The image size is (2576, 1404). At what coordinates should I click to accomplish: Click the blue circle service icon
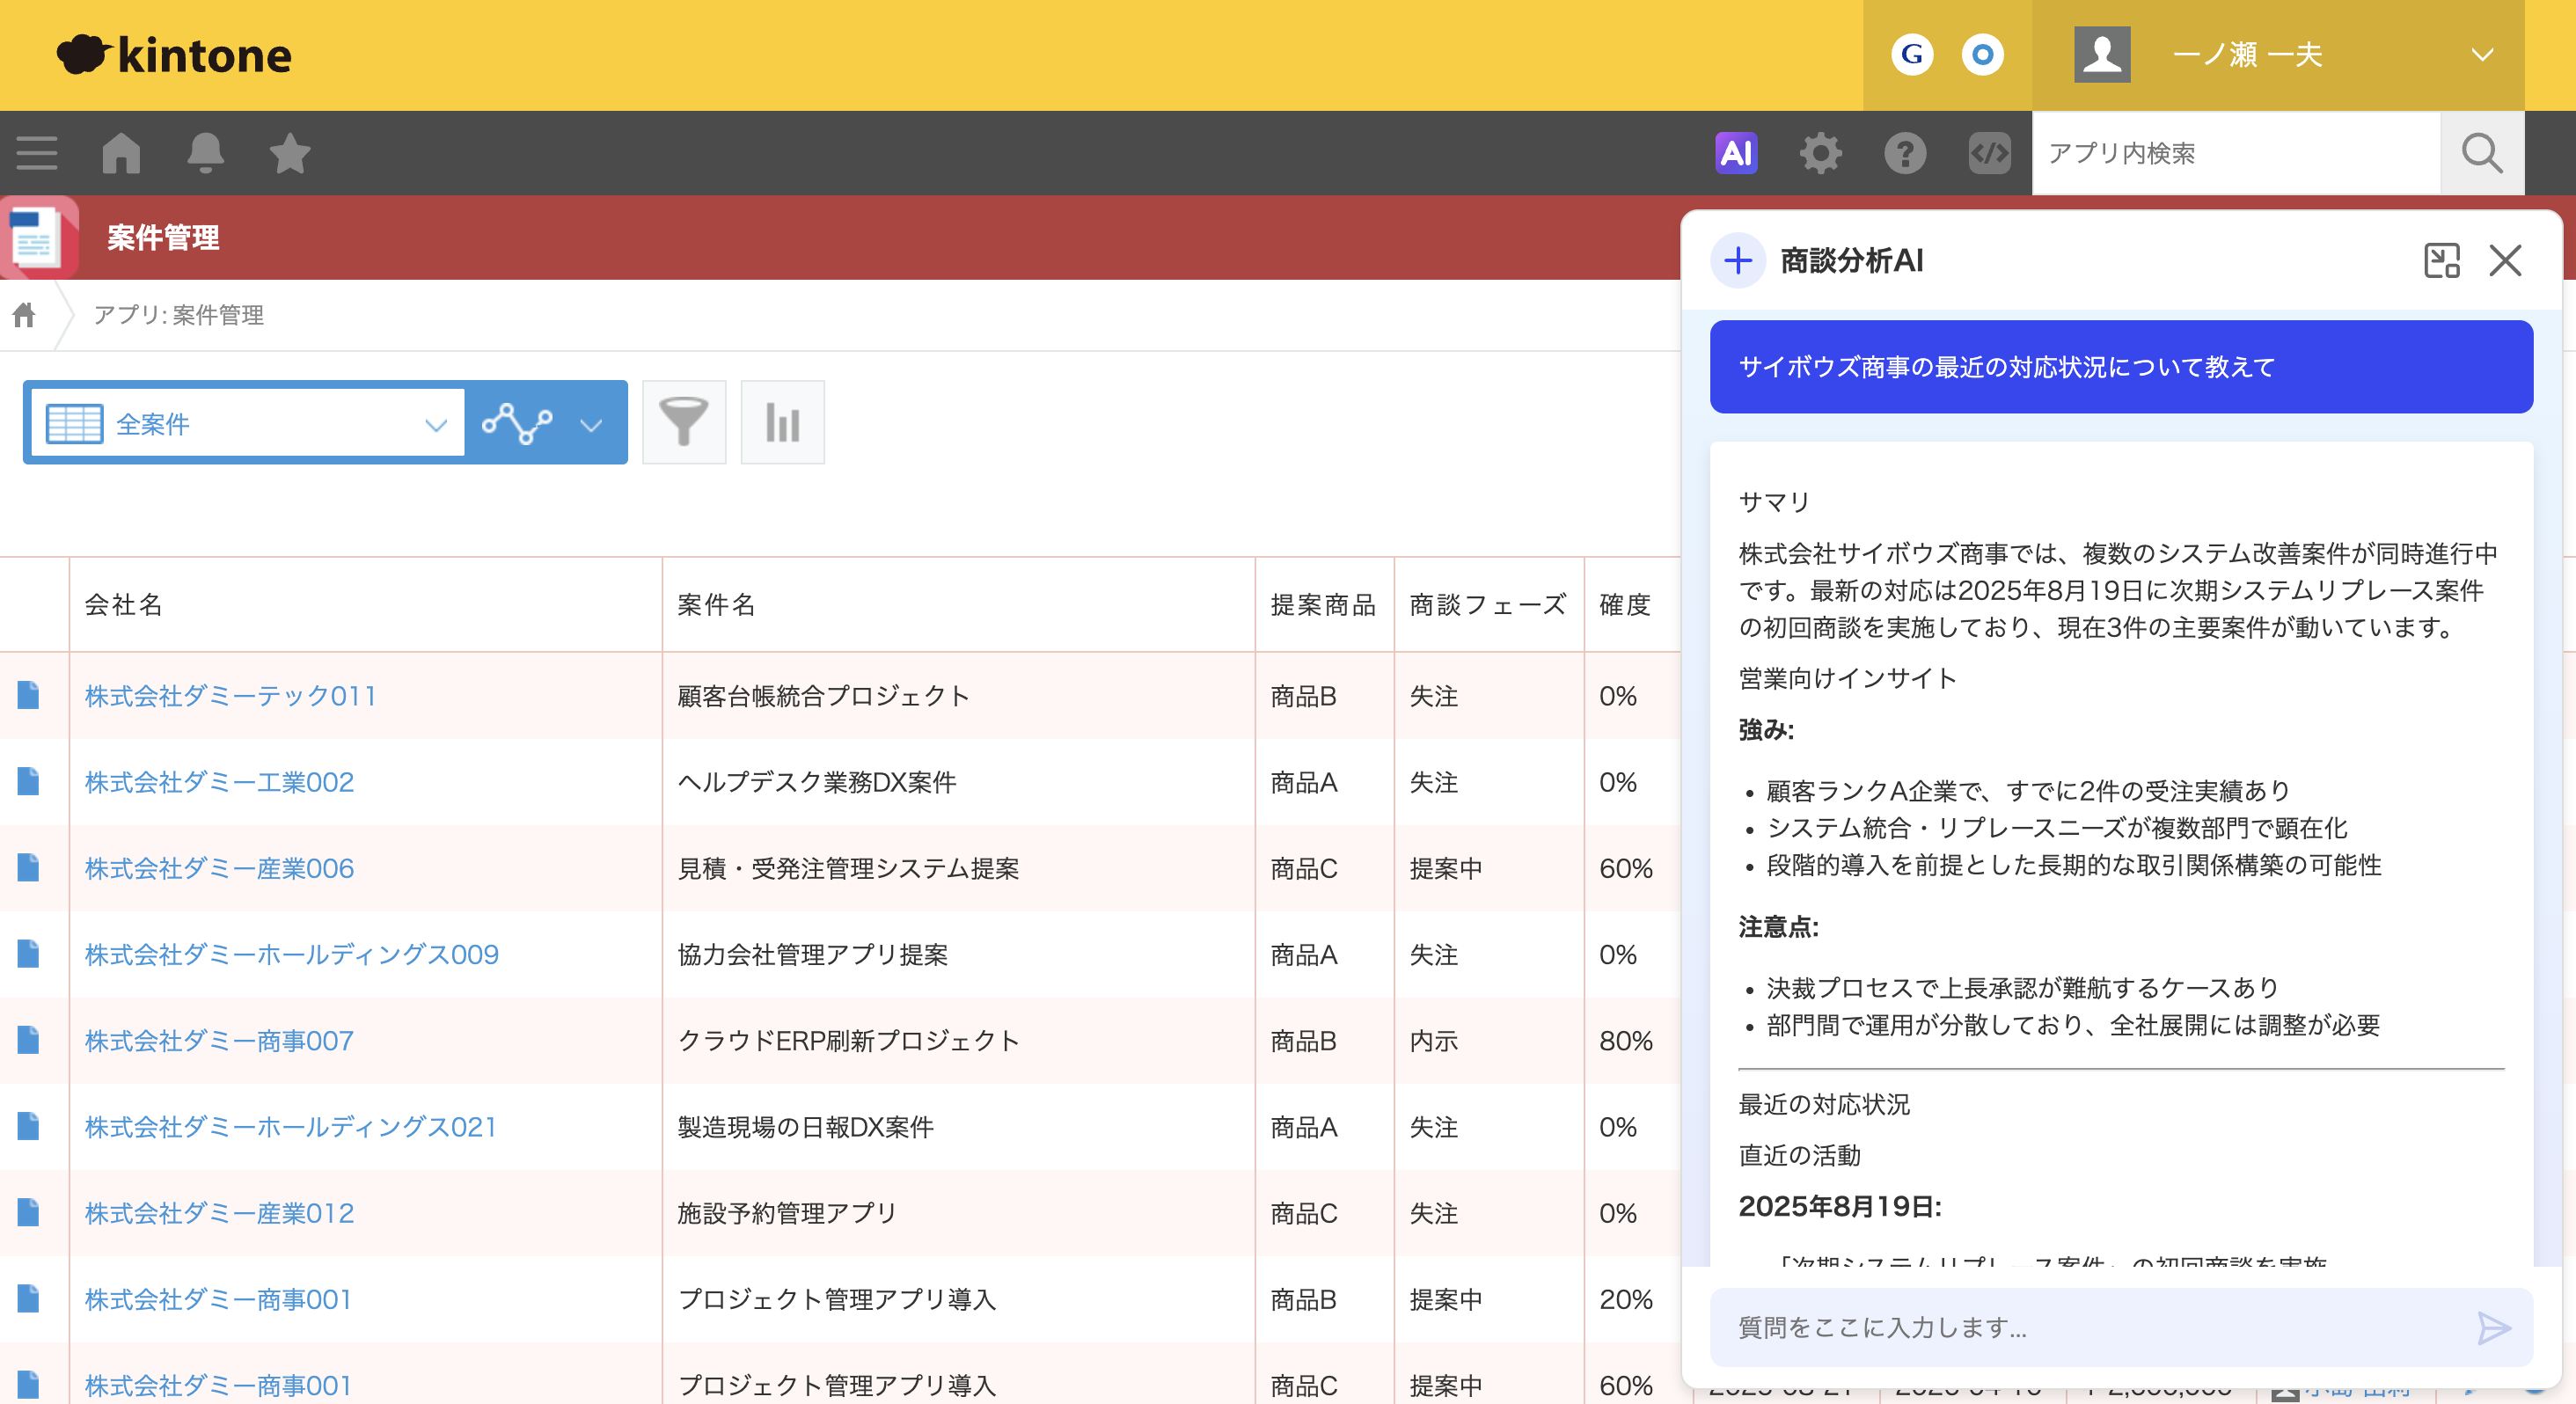click(x=1982, y=54)
